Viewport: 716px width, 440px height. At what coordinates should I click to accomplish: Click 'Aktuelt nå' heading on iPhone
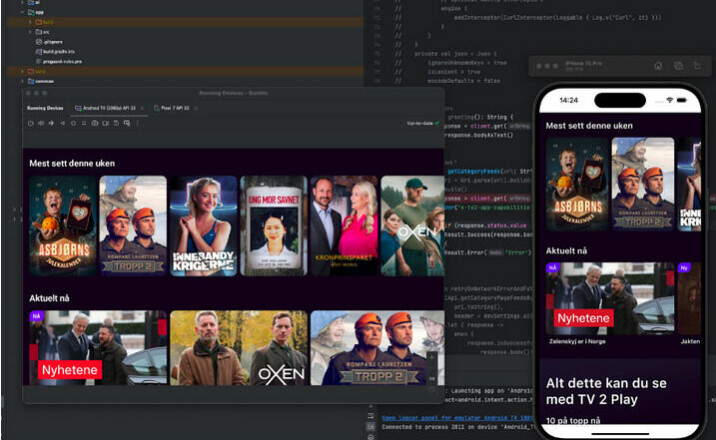[566, 251]
